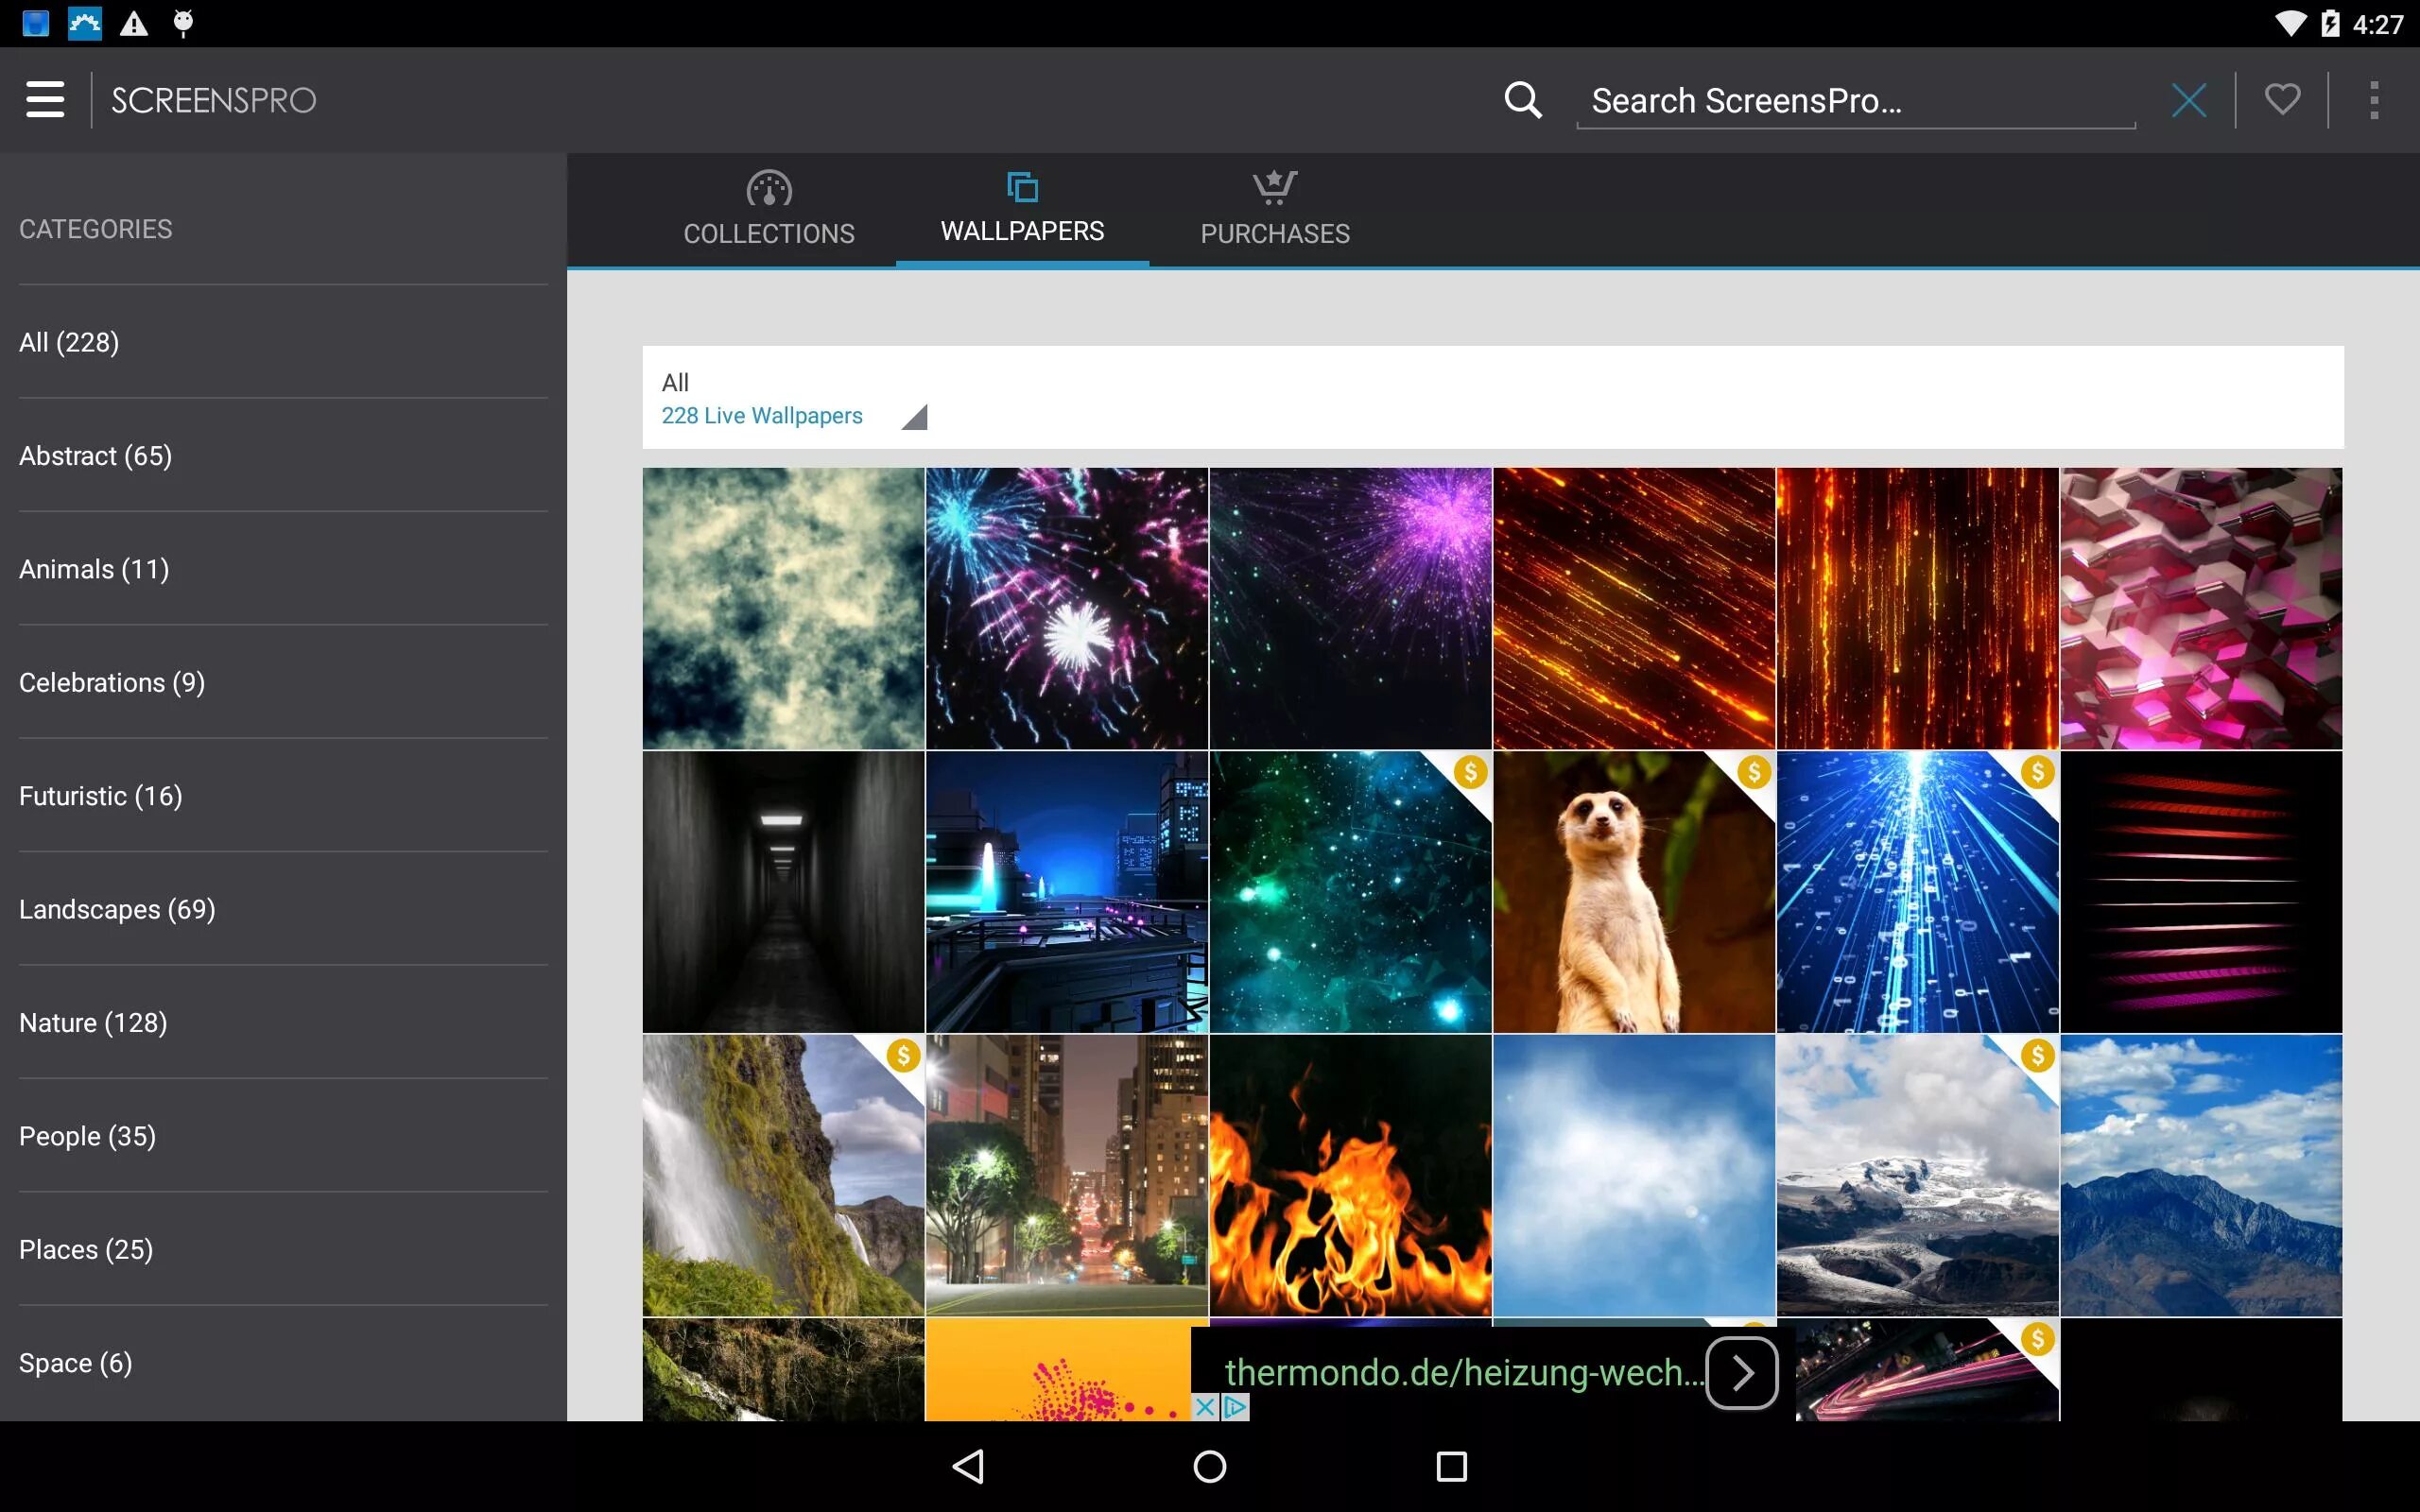2420x1512 pixels.
Task: Expand the Abstract category listing
Action: [x=95, y=455]
